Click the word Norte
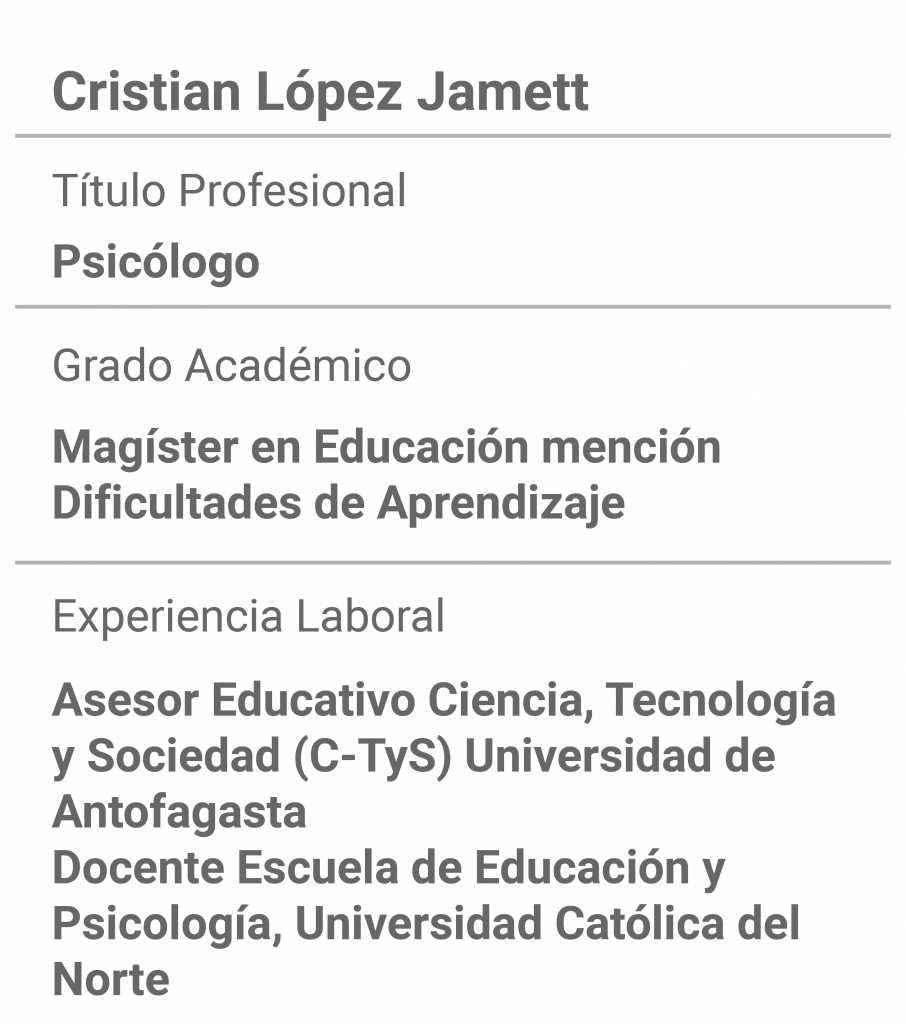 [111, 980]
